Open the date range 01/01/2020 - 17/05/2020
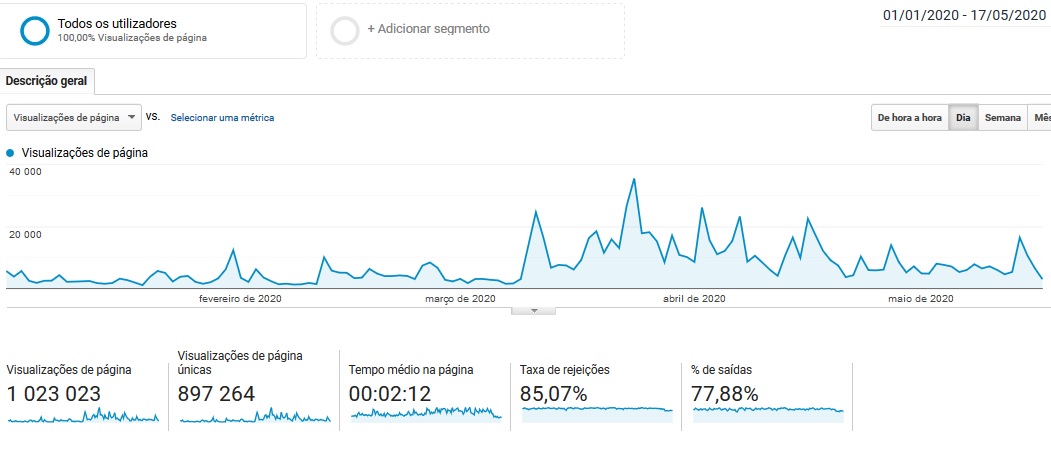The image size is (1051, 454). point(966,16)
